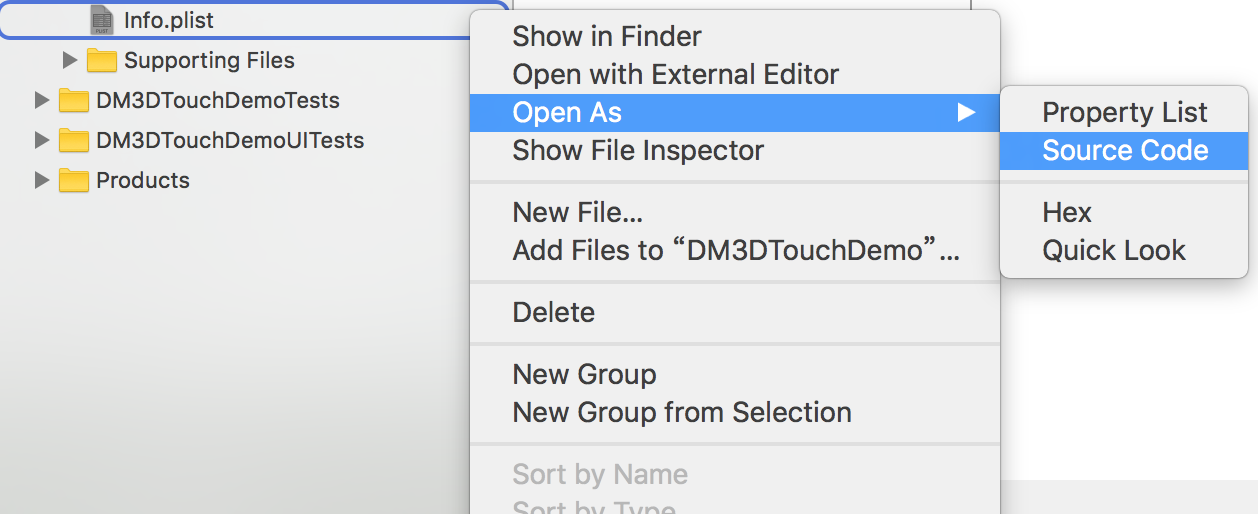Image resolution: width=1258 pixels, height=514 pixels.
Task: Choose New File… from context menu
Action: [577, 213]
